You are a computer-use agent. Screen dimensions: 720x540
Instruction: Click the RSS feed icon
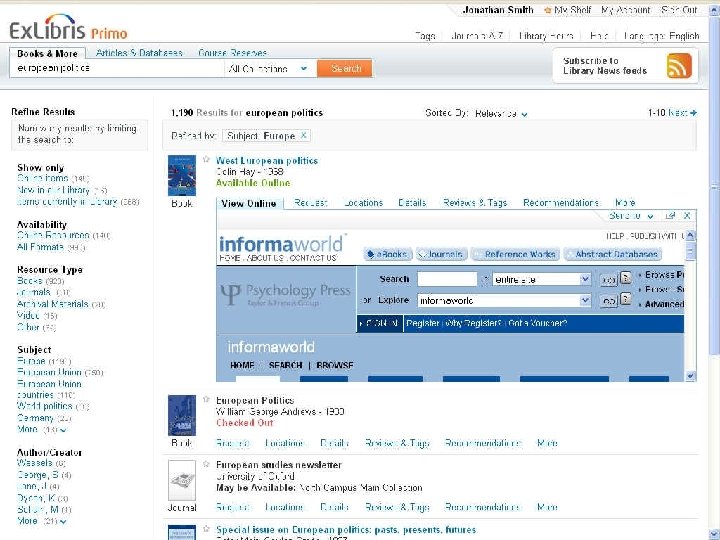pyautogui.click(x=679, y=66)
